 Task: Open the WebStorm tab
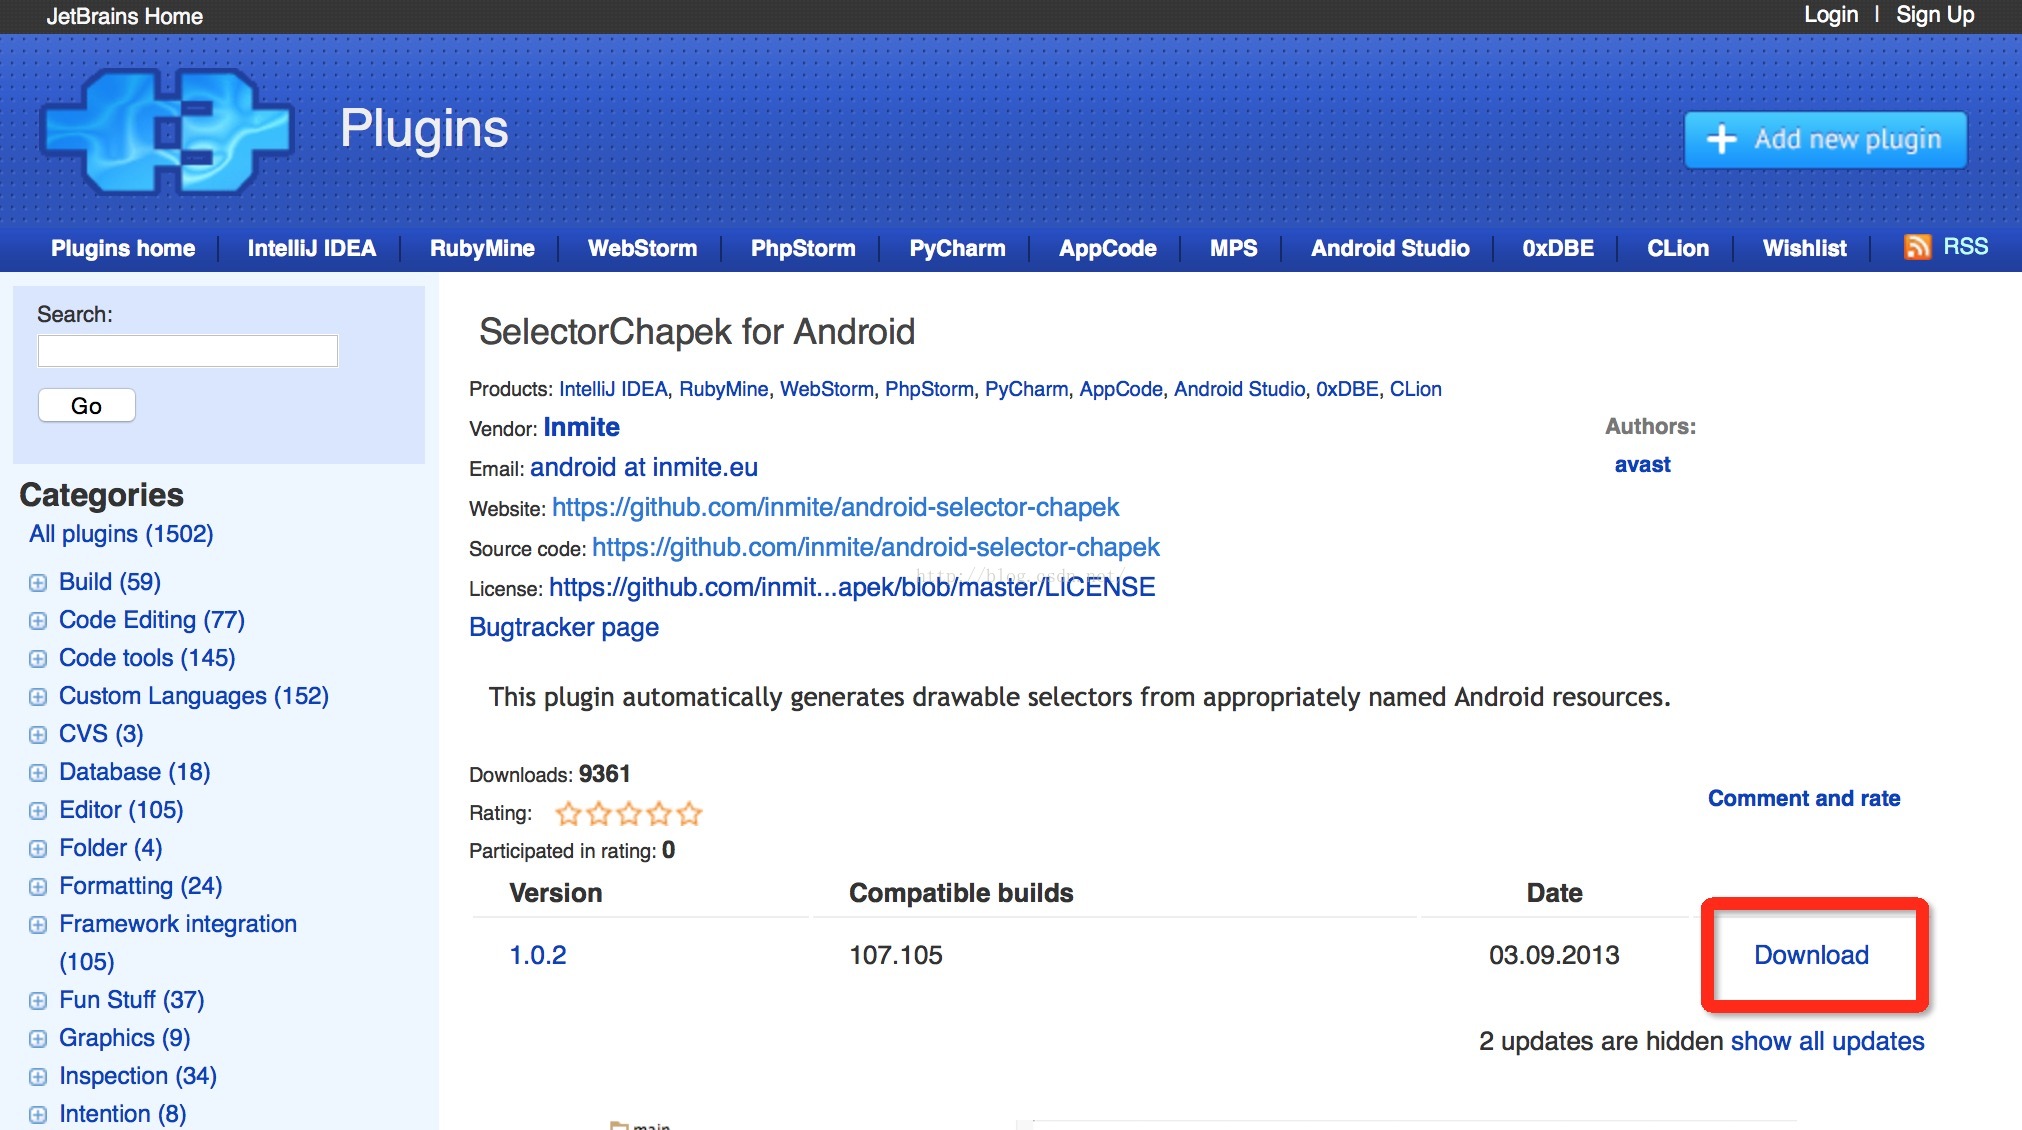pyautogui.click(x=642, y=248)
